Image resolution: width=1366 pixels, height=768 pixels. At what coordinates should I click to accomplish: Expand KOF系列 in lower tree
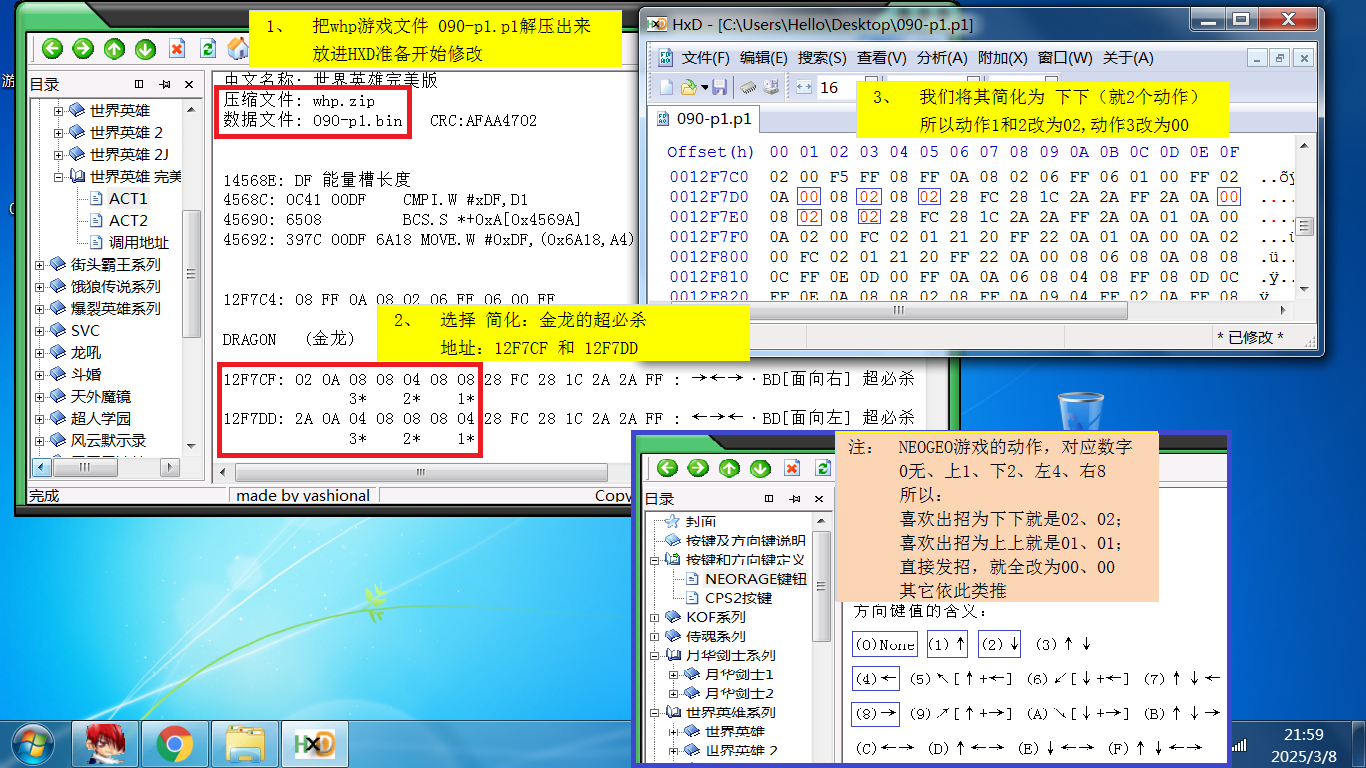[655, 617]
